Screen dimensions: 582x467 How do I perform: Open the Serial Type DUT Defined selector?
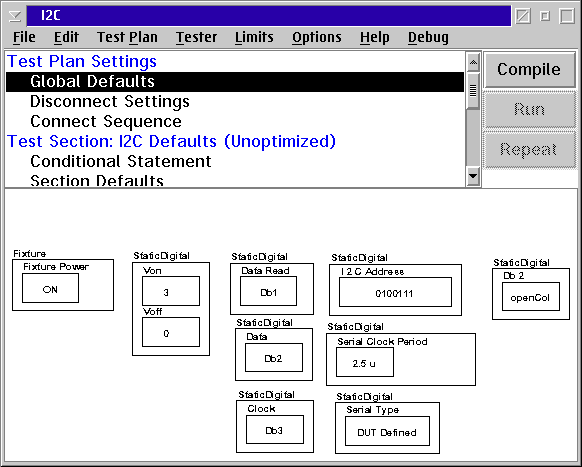(388, 431)
